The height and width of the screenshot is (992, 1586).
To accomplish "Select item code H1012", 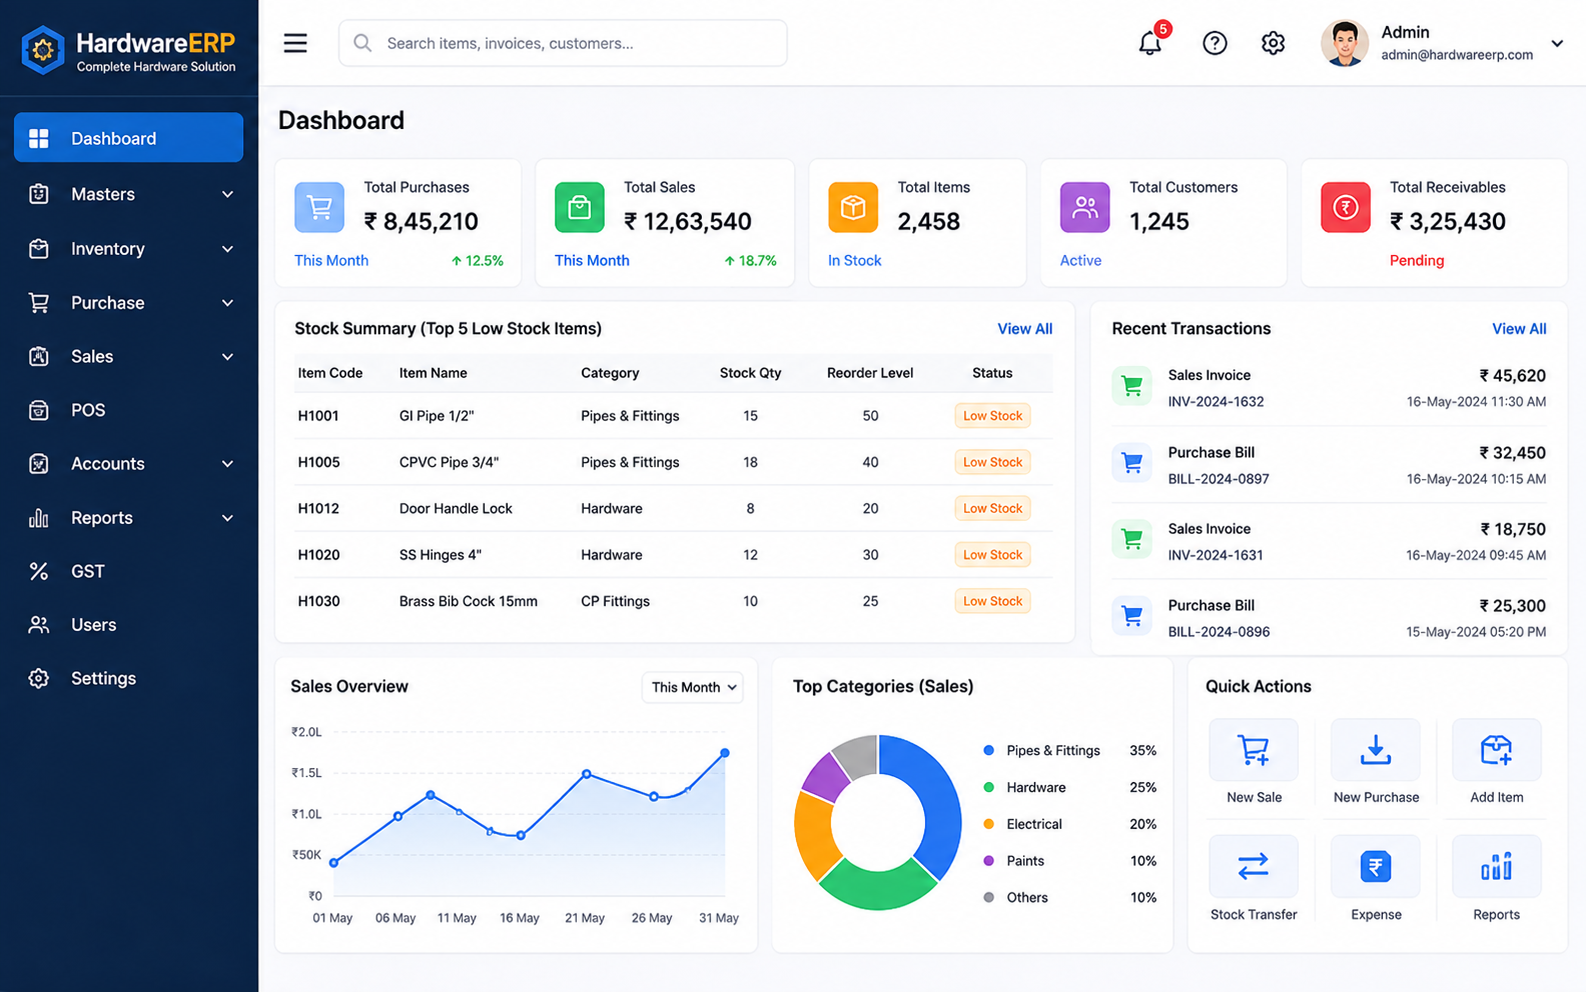I will [x=318, y=508].
